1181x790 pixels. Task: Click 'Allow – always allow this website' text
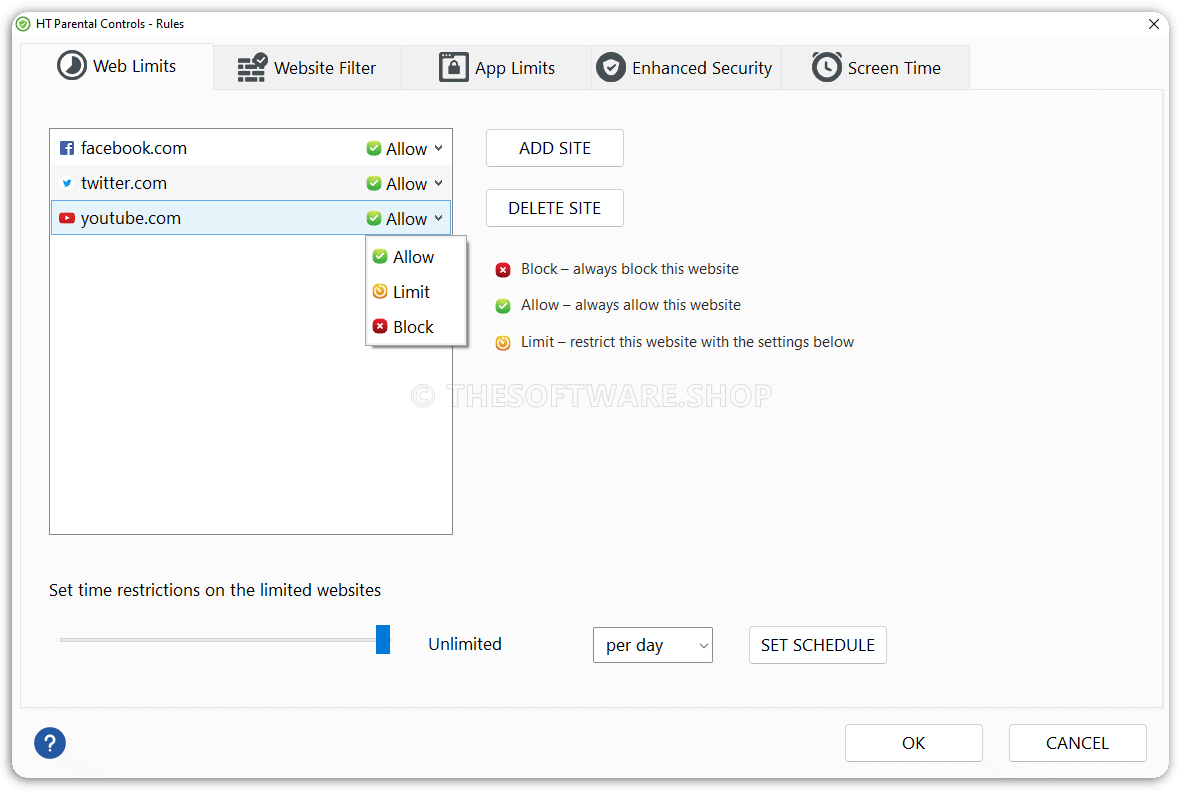click(x=631, y=306)
